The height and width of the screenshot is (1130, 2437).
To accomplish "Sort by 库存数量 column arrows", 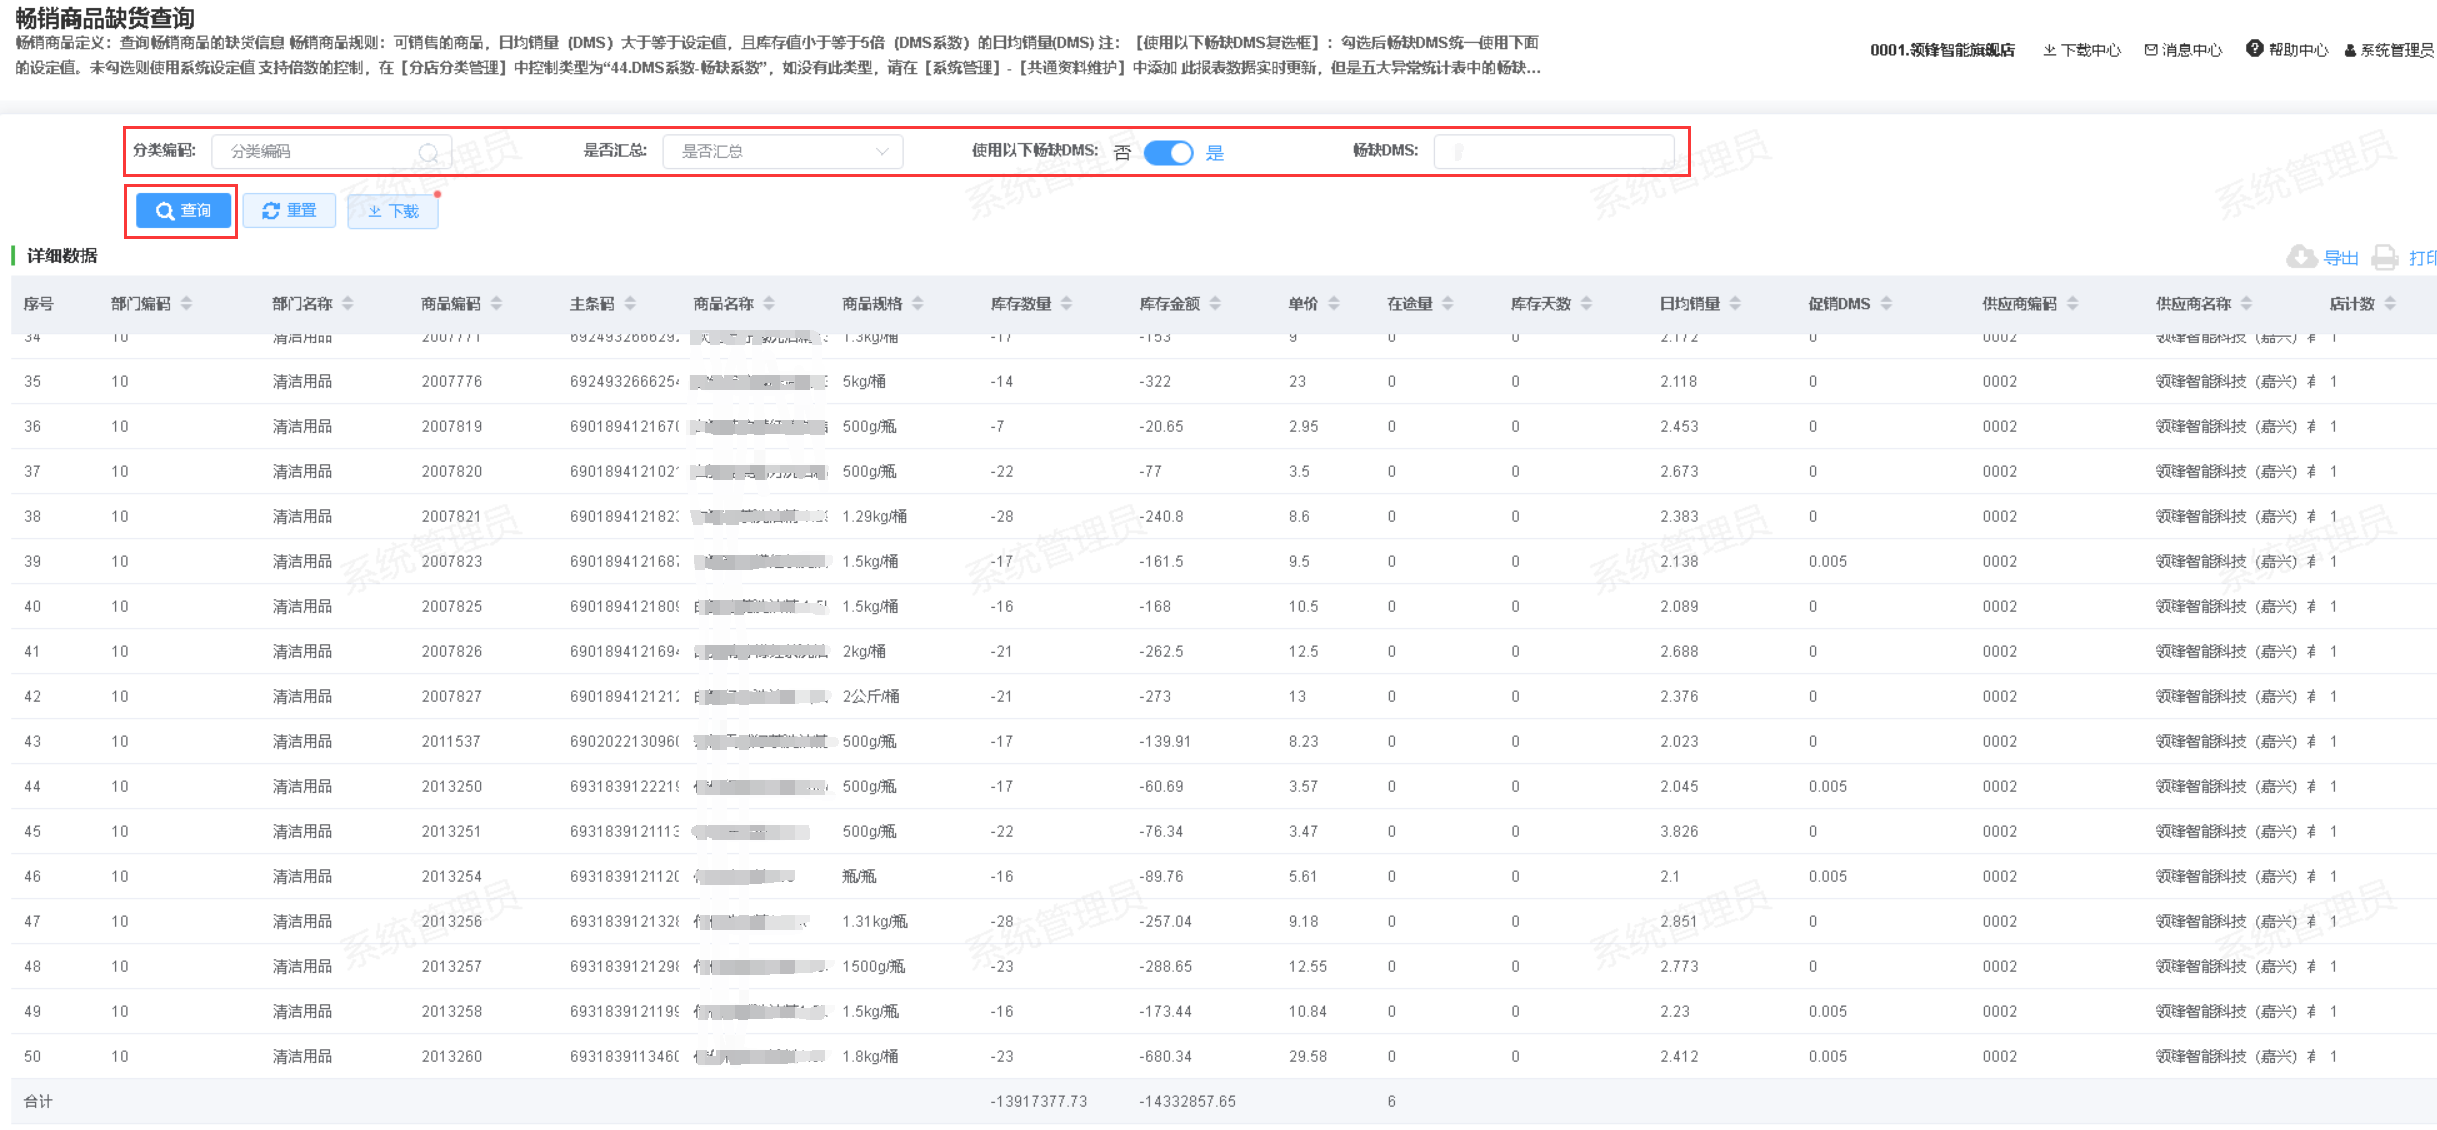I will [x=1066, y=303].
